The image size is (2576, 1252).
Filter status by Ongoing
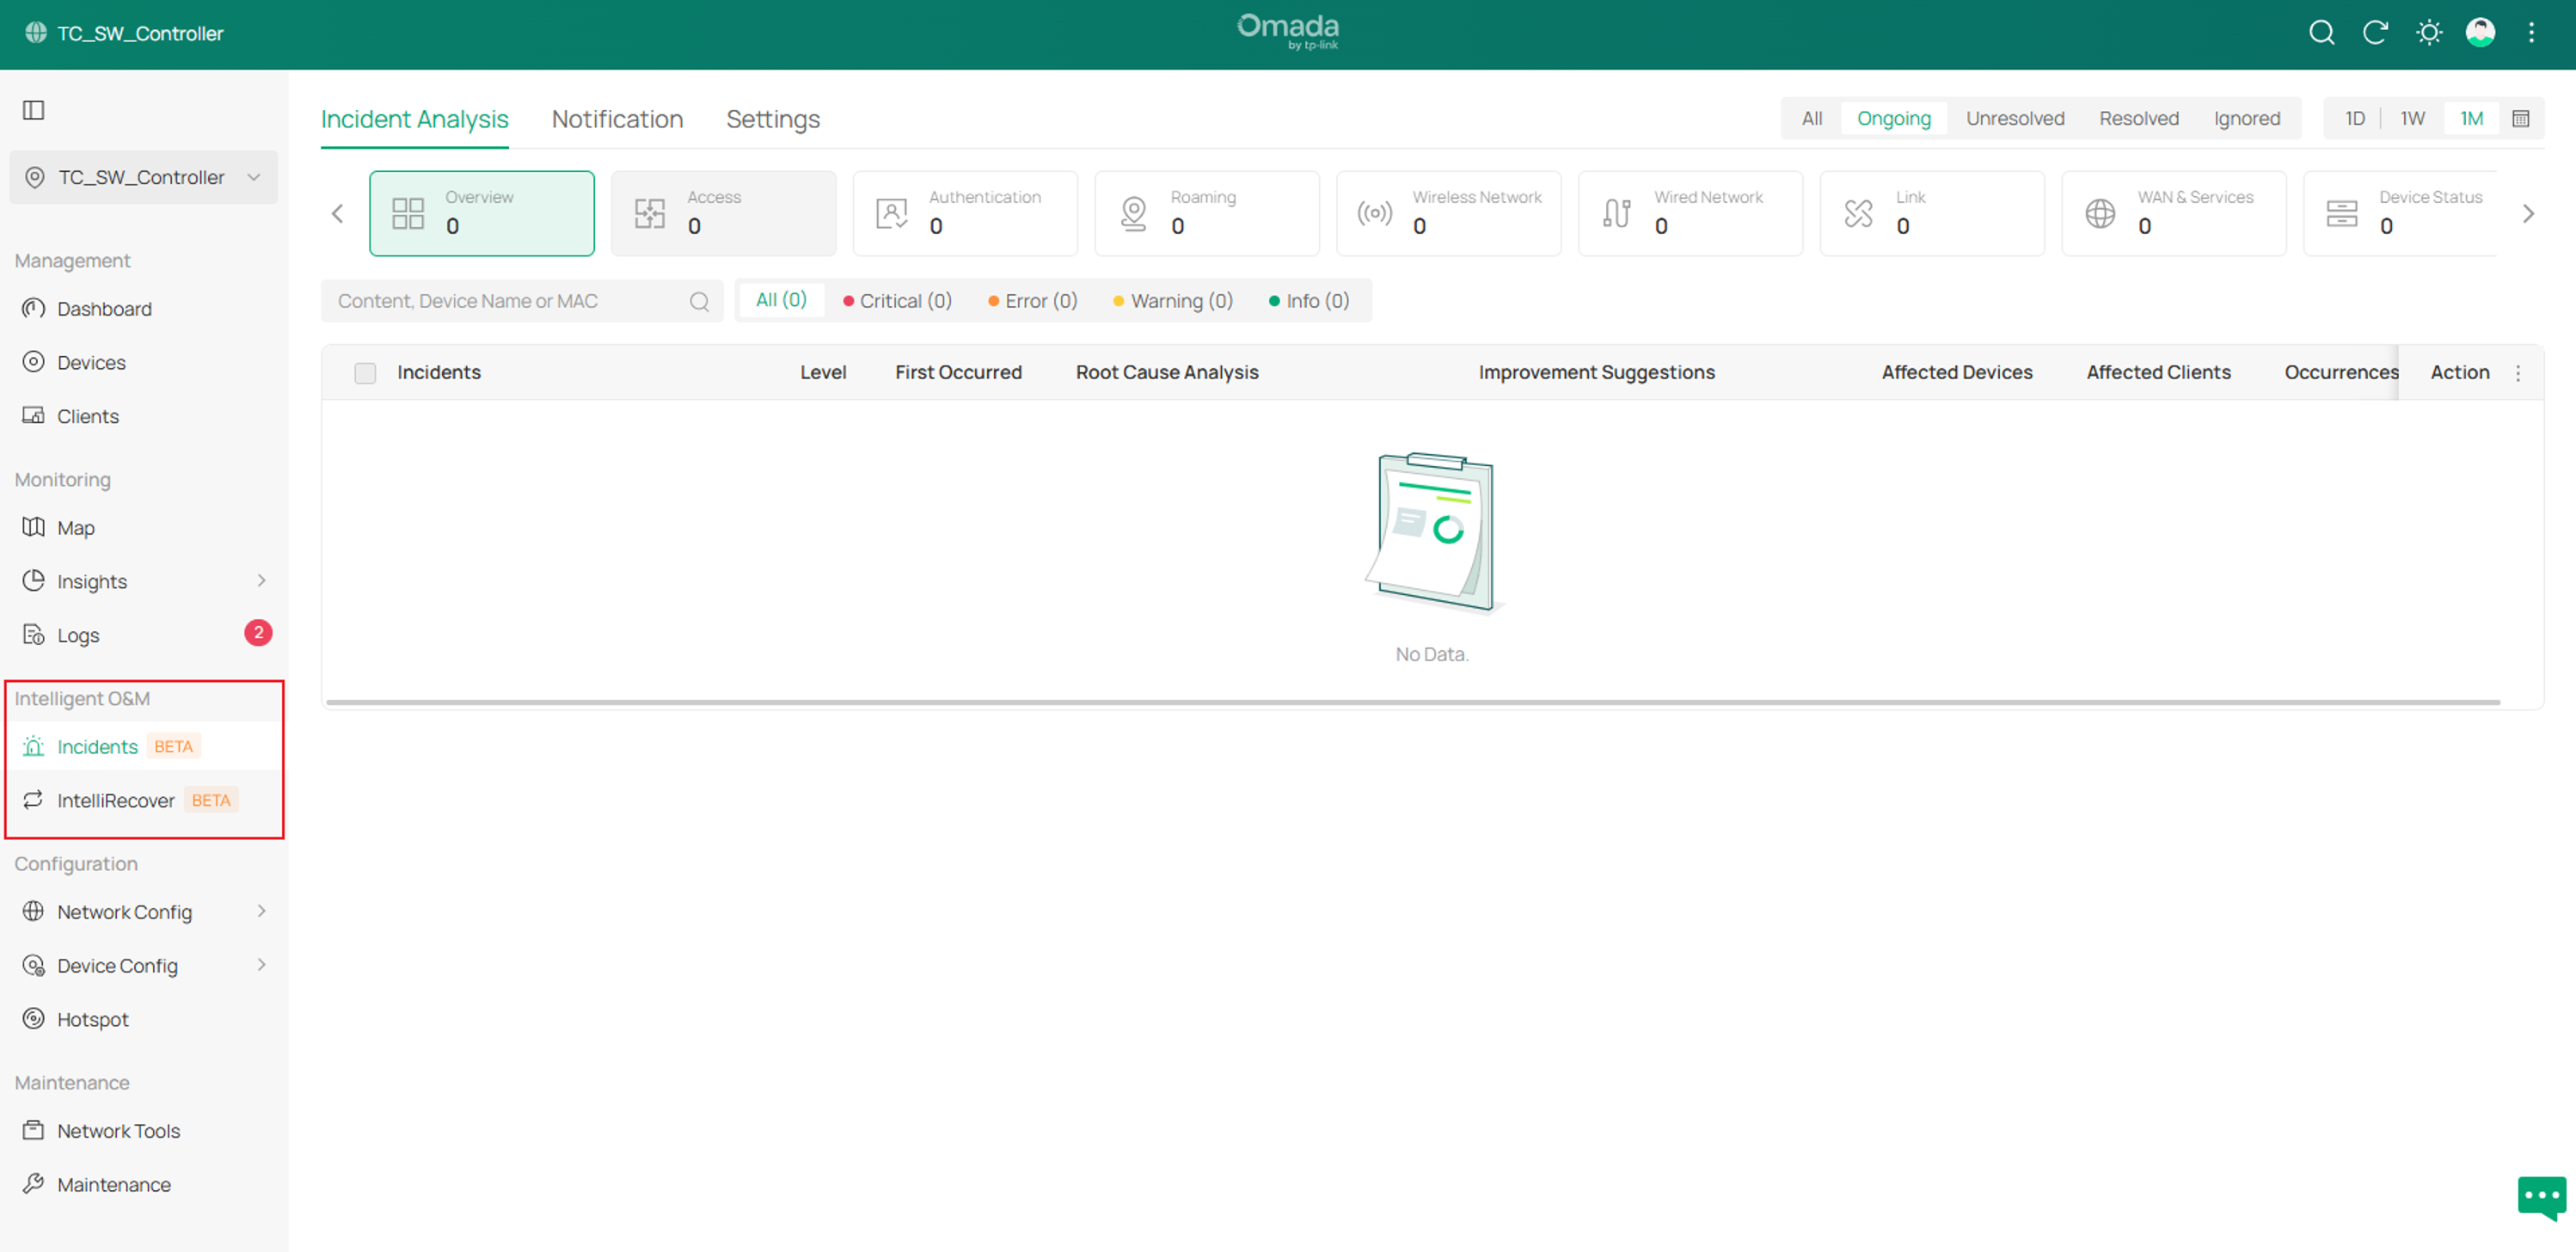[x=1894, y=119]
